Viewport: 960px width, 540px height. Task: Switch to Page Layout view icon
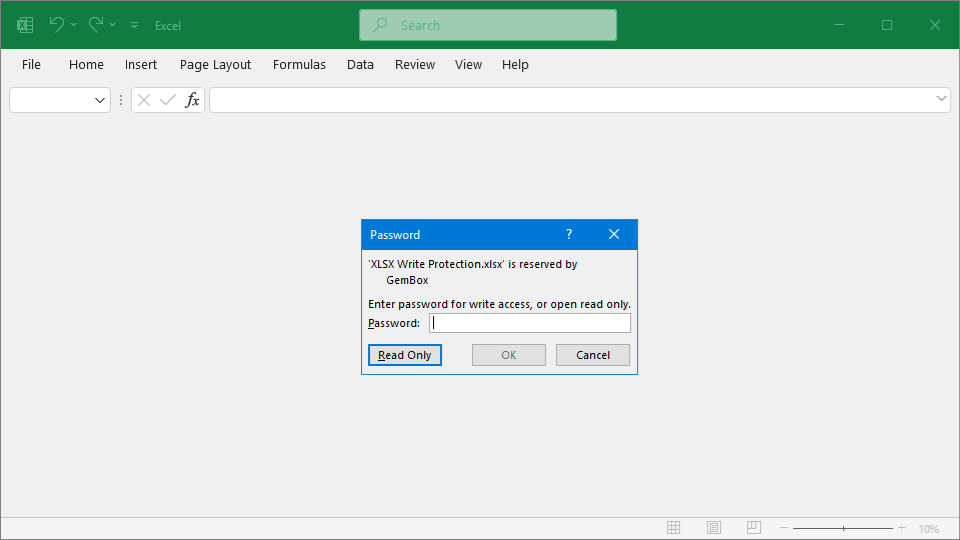(714, 528)
